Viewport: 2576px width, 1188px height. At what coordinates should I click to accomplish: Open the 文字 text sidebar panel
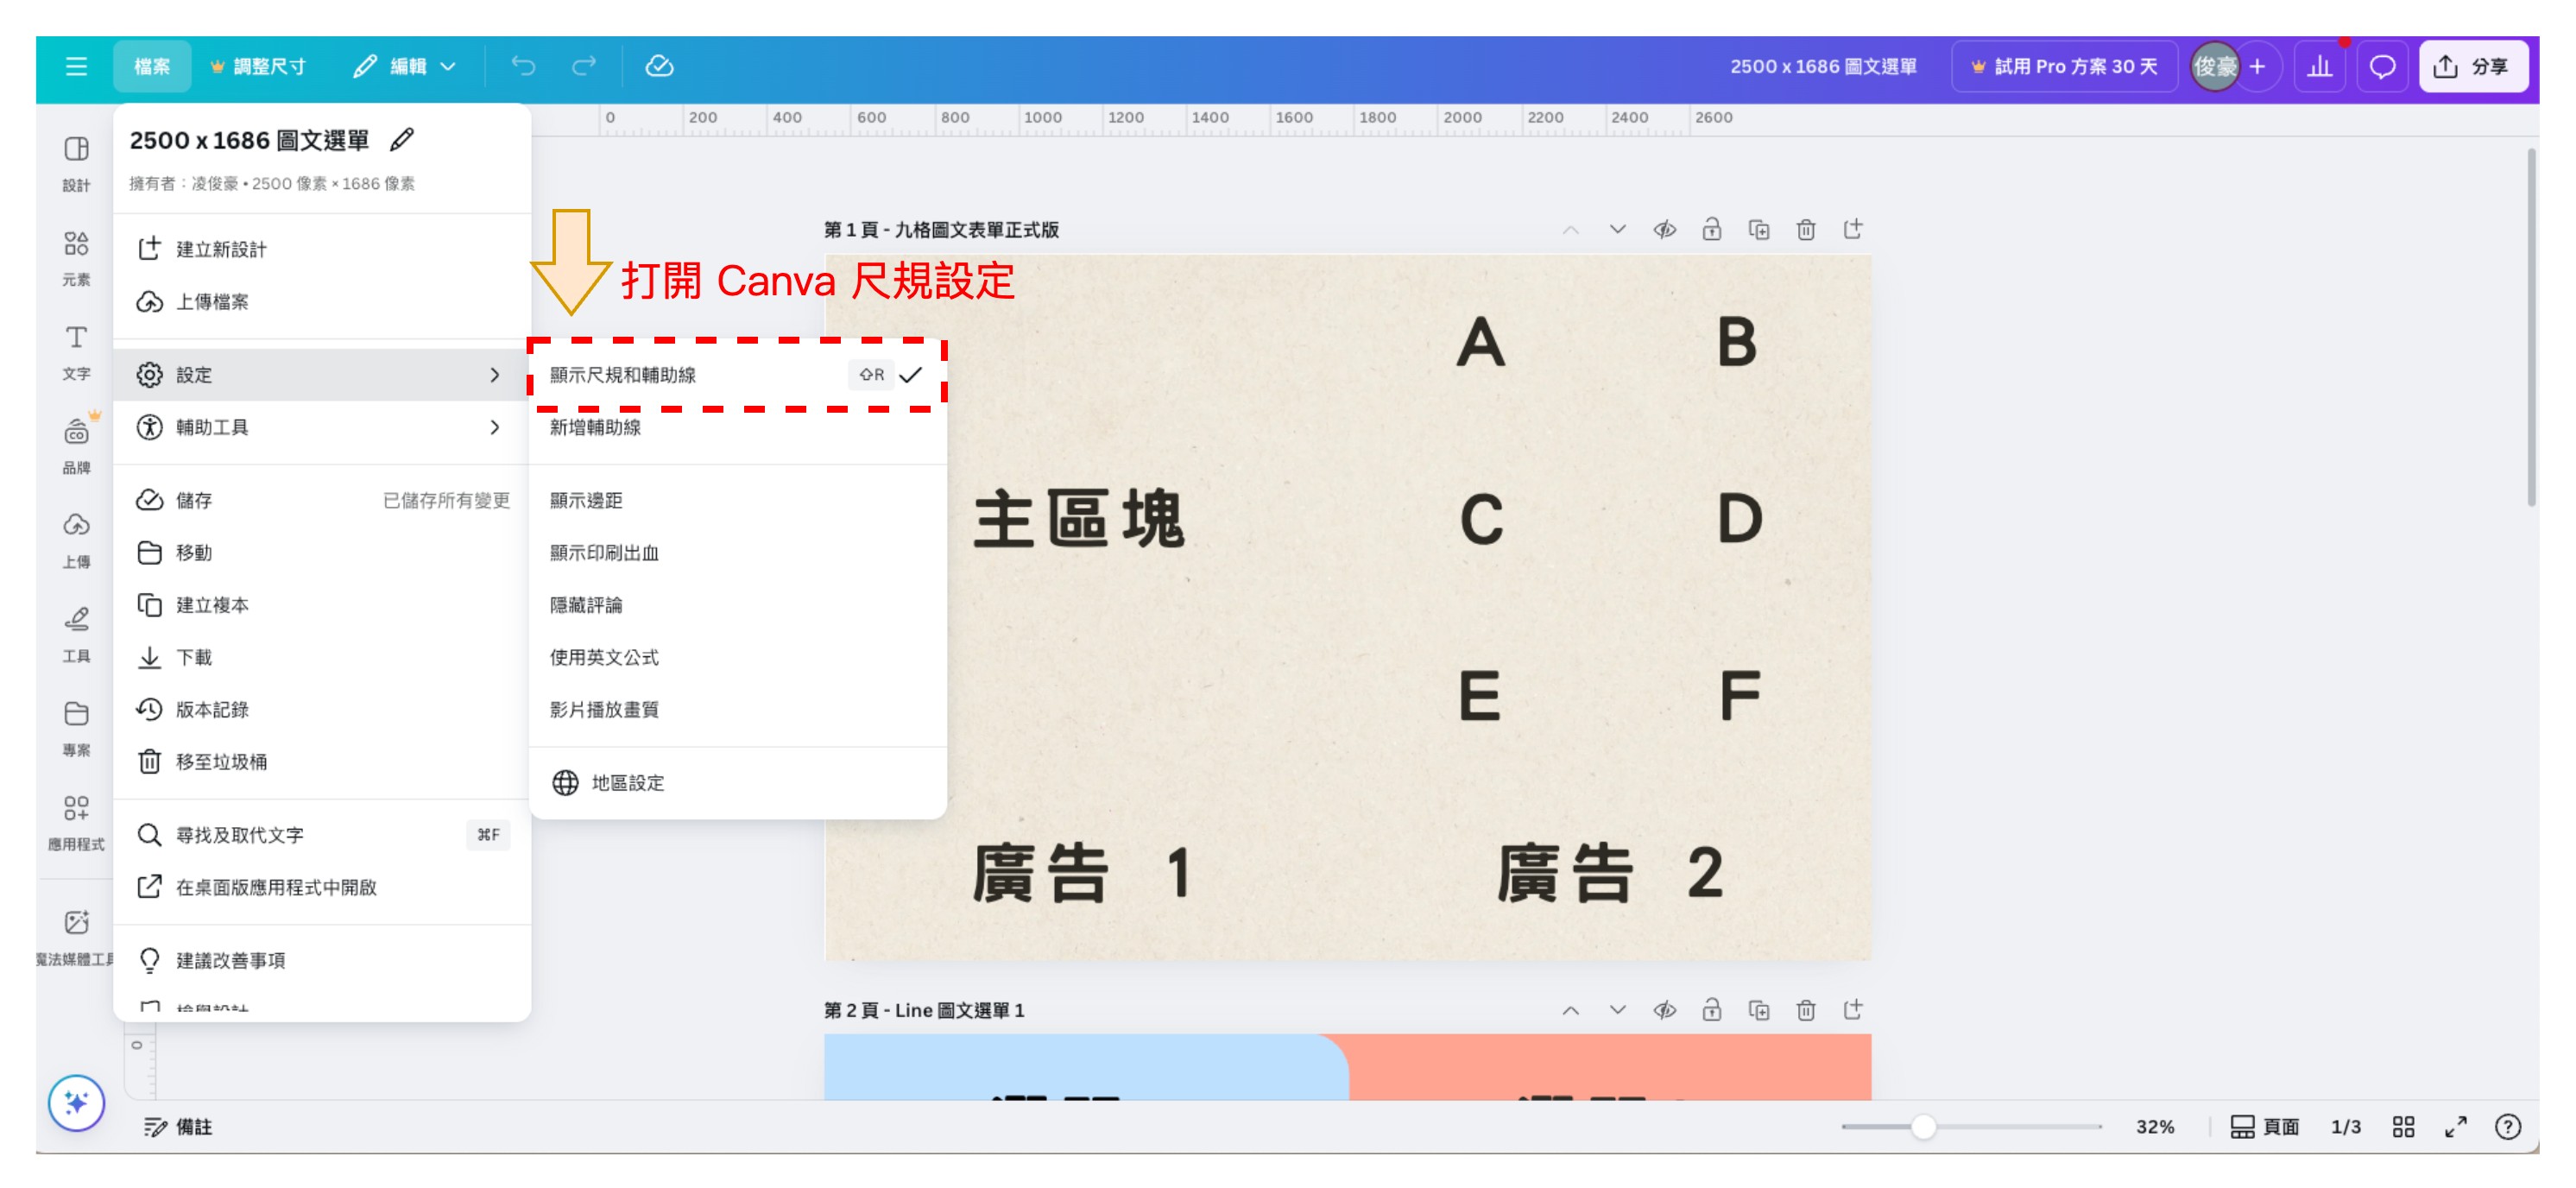[76, 351]
